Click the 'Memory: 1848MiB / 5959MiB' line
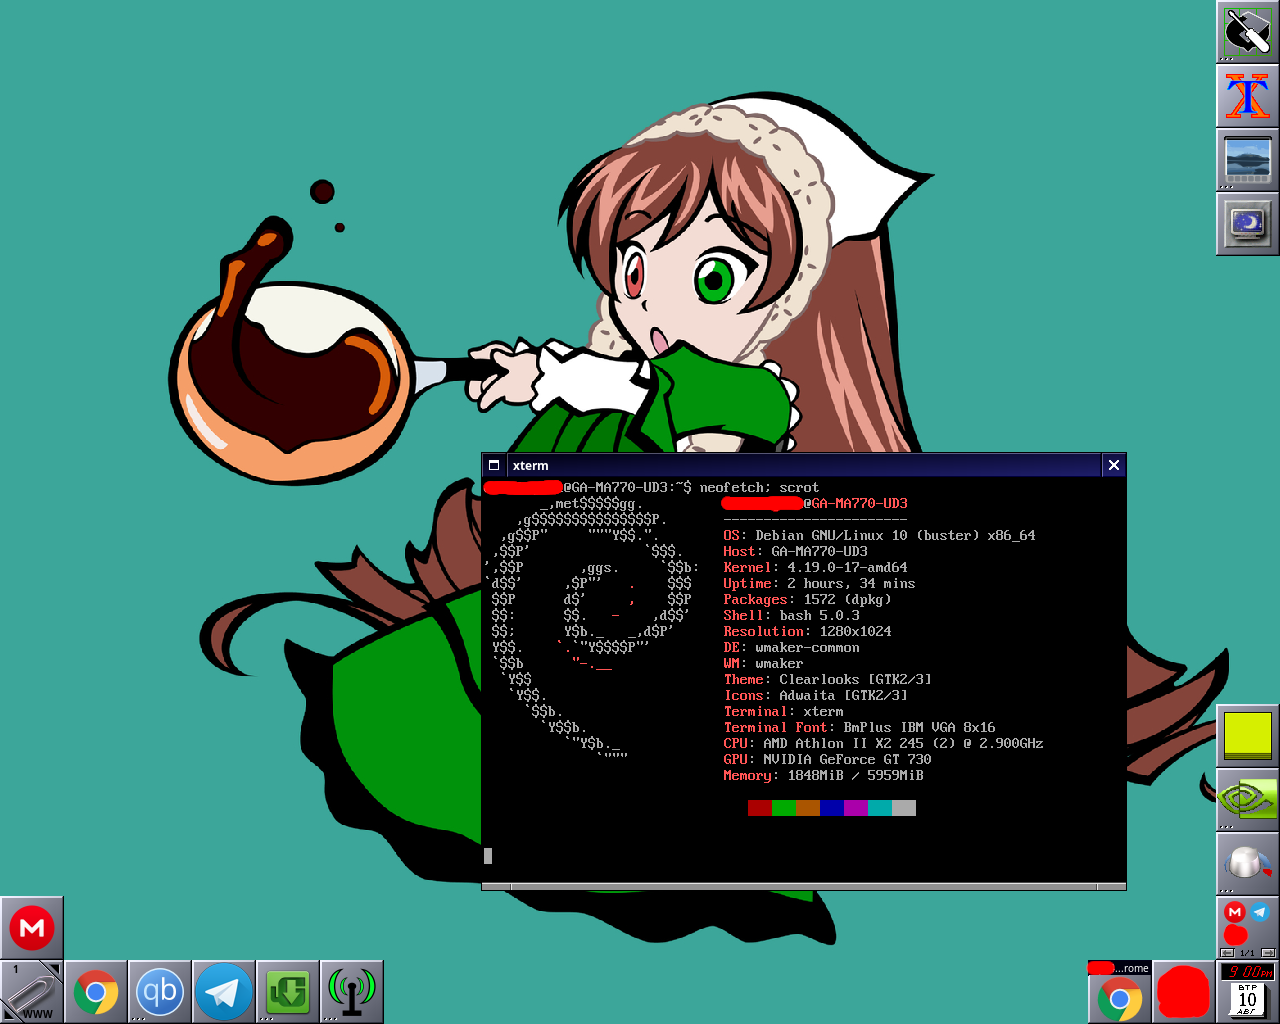The width and height of the screenshot is (1280, 1024). [824, 776]
